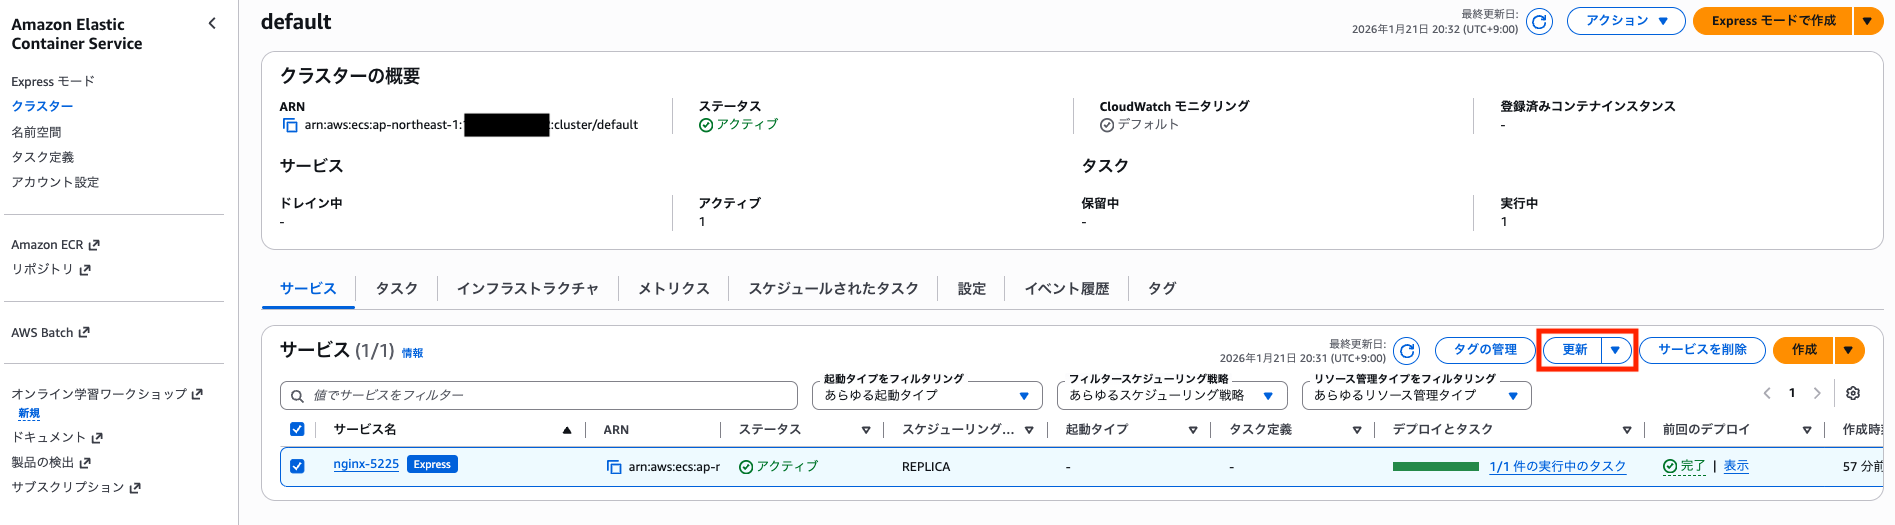Click the アクティブ status in the nginx-5225 row
The height and width of the screenshot is (525, 1895).
point(778,467)
